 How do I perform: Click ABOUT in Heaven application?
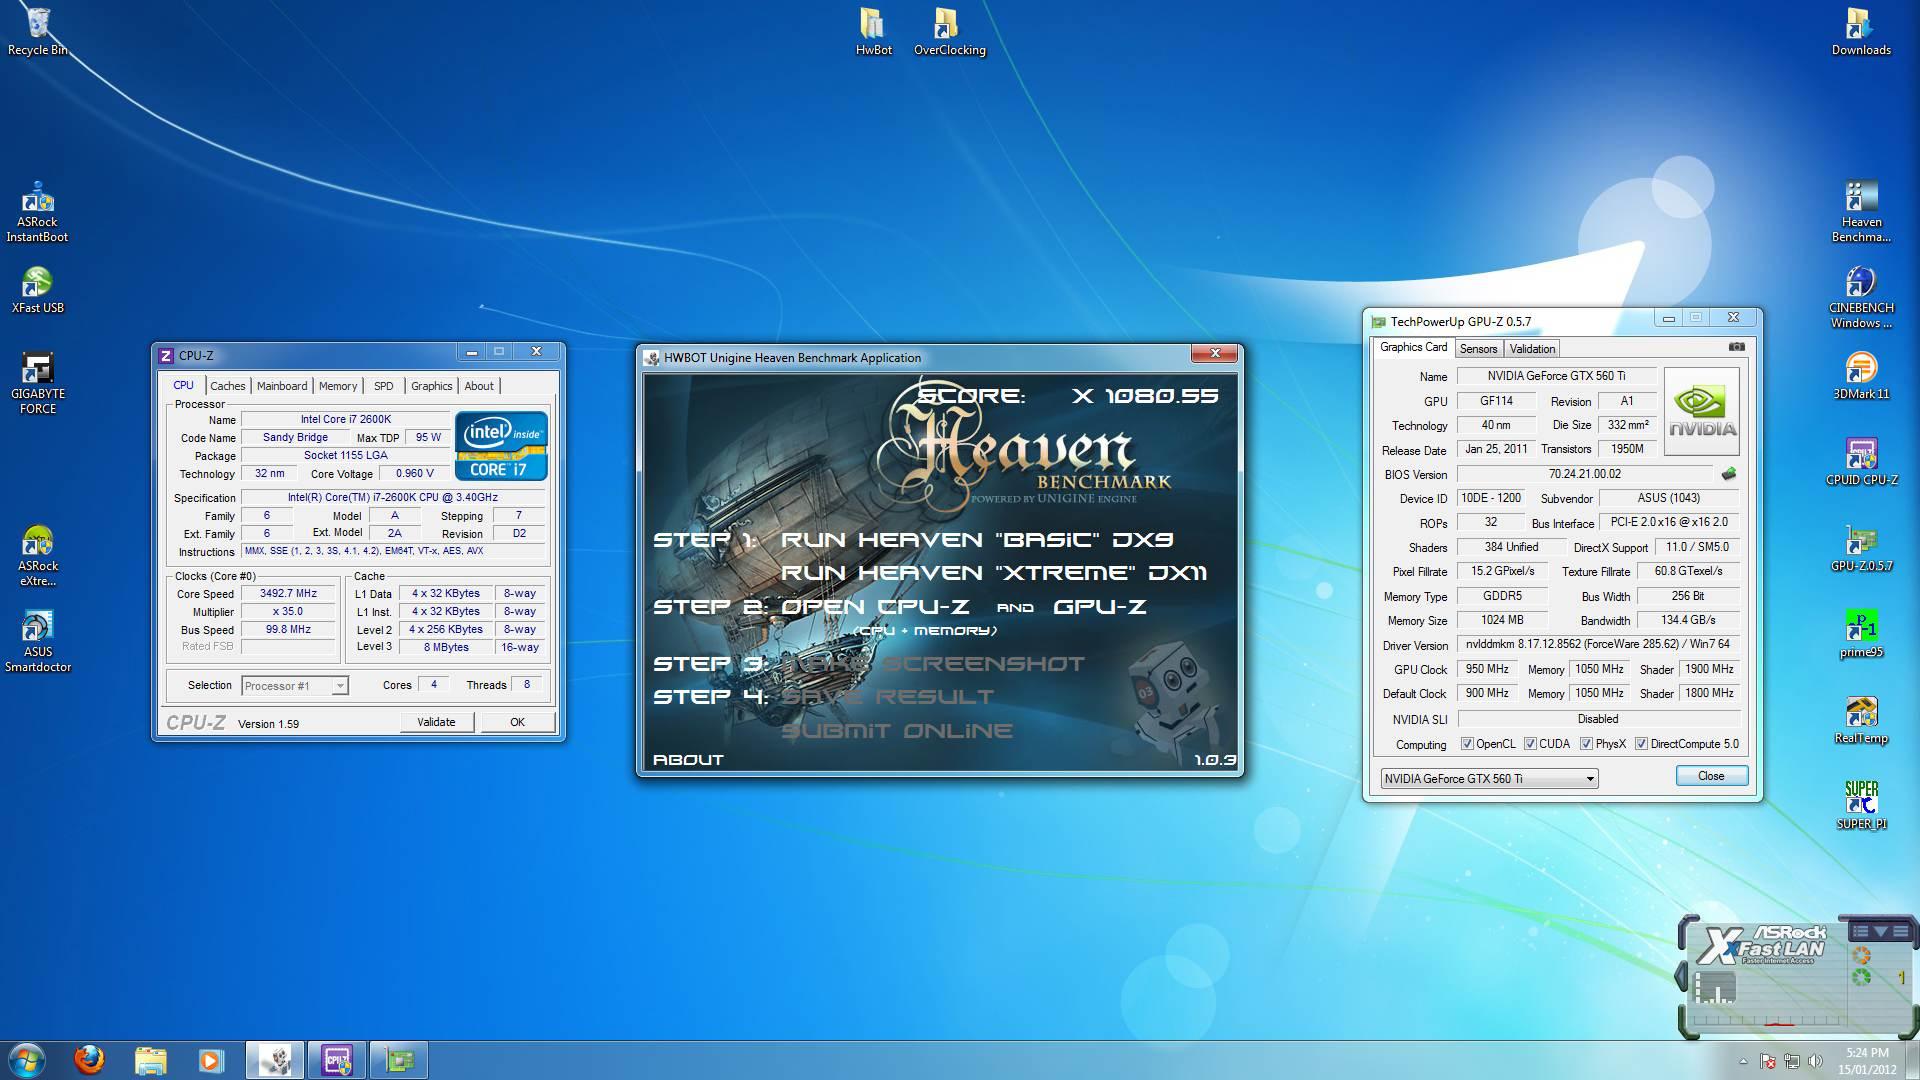tap(688, 760)
